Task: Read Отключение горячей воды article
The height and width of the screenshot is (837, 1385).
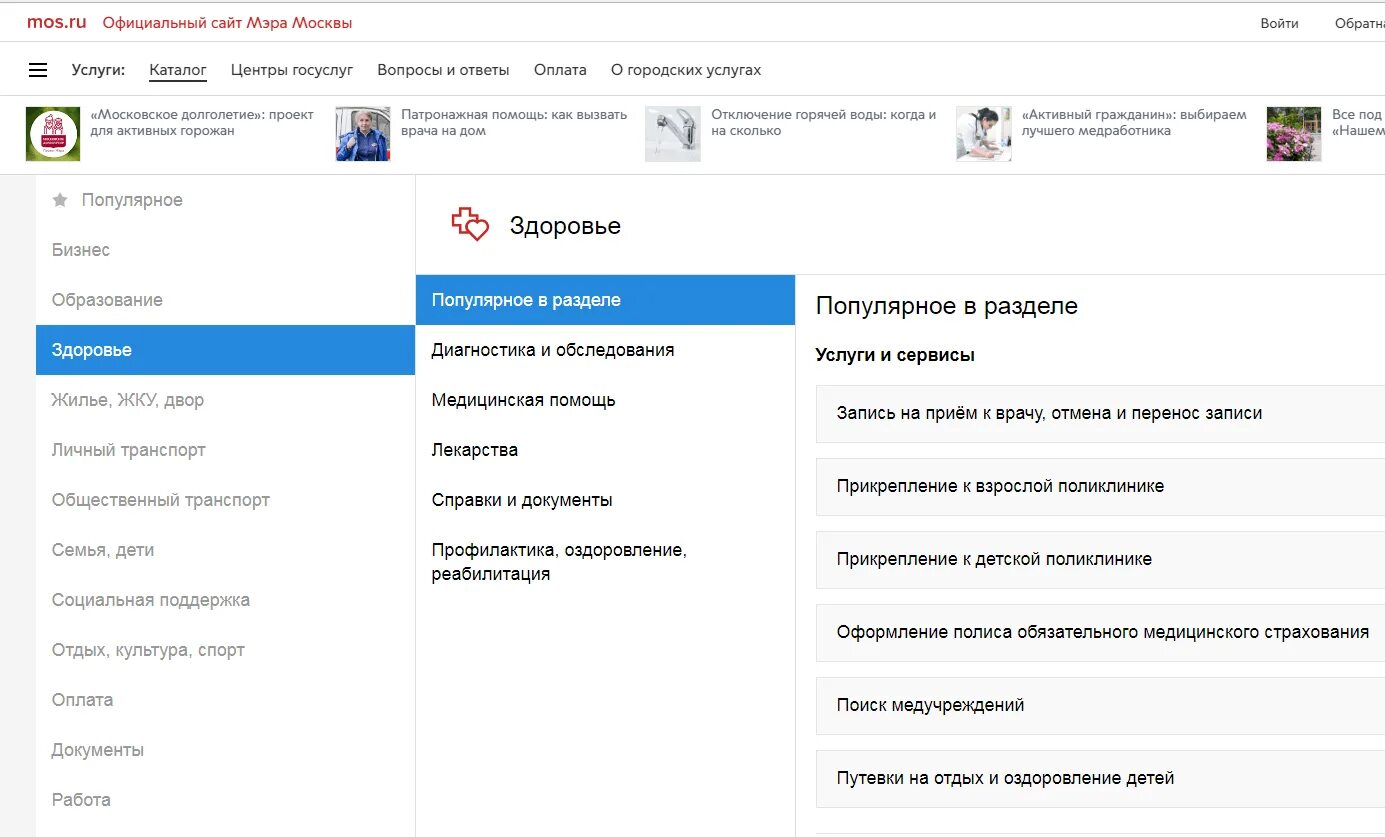Action: pos(824,123)
